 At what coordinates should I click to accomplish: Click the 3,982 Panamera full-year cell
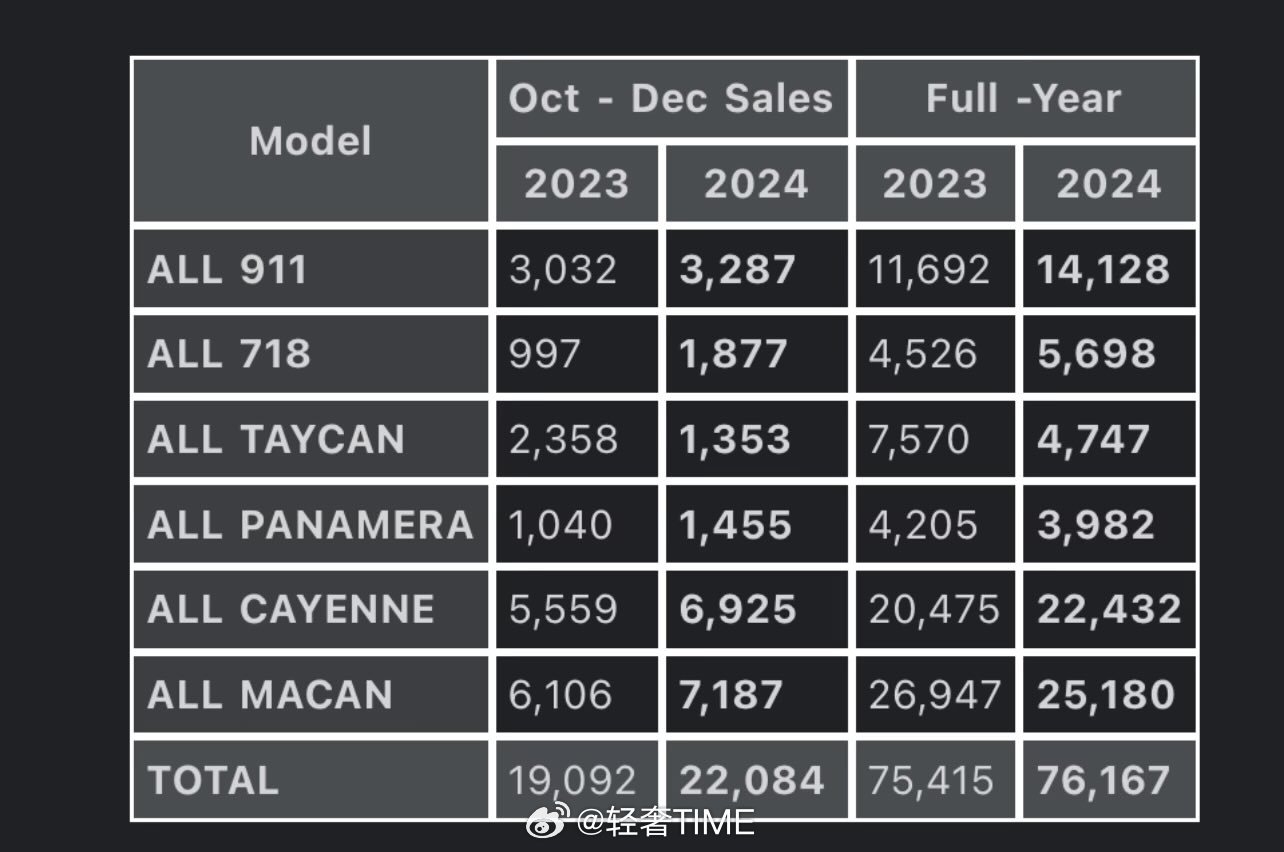[x=1109, y=524]
